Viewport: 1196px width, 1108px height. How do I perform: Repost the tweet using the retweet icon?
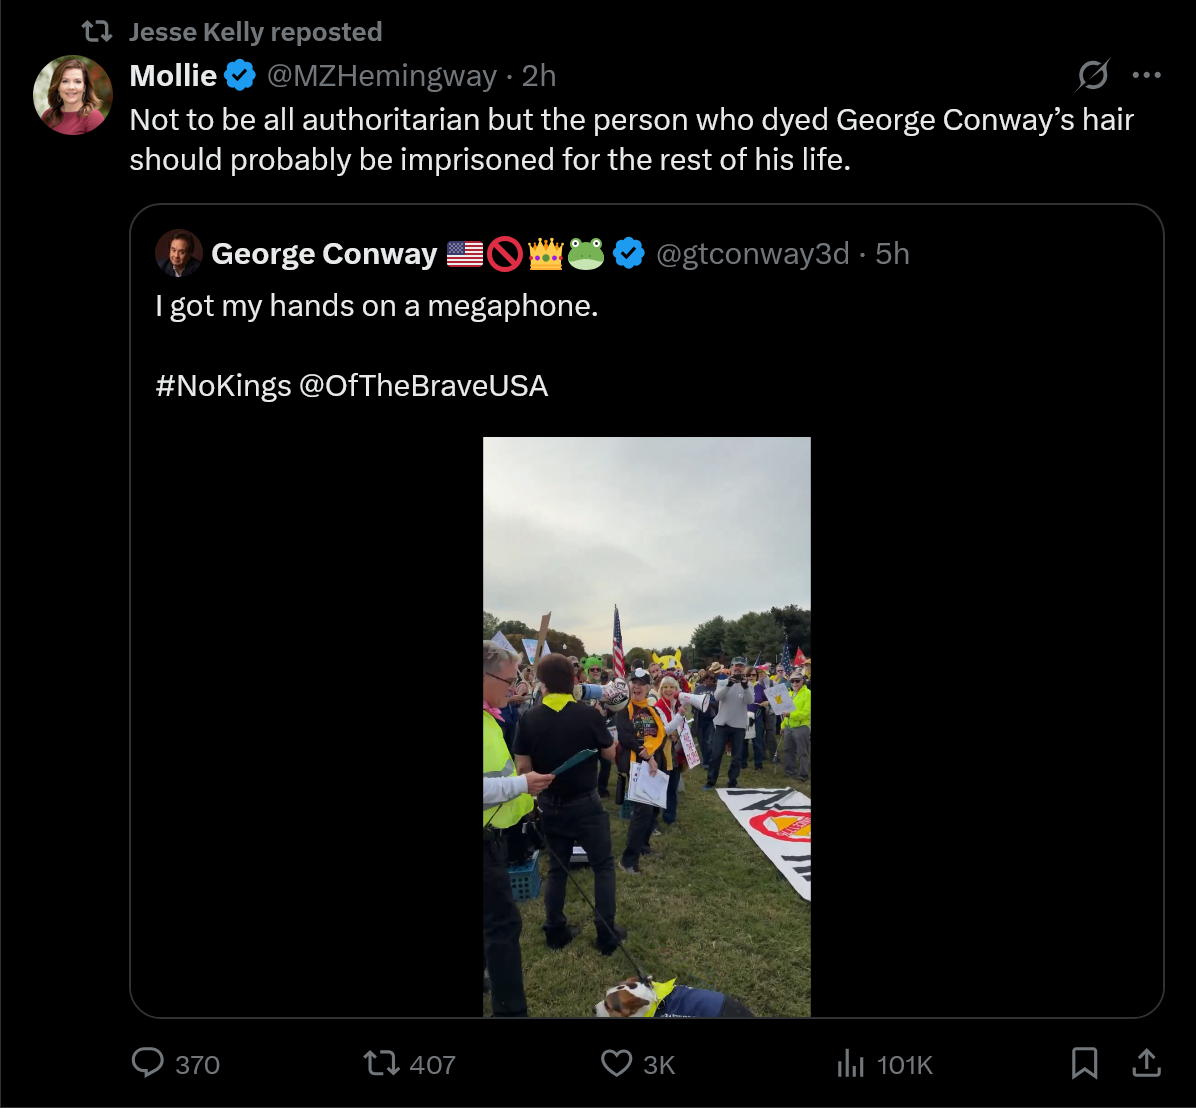tap(381, 1062)
